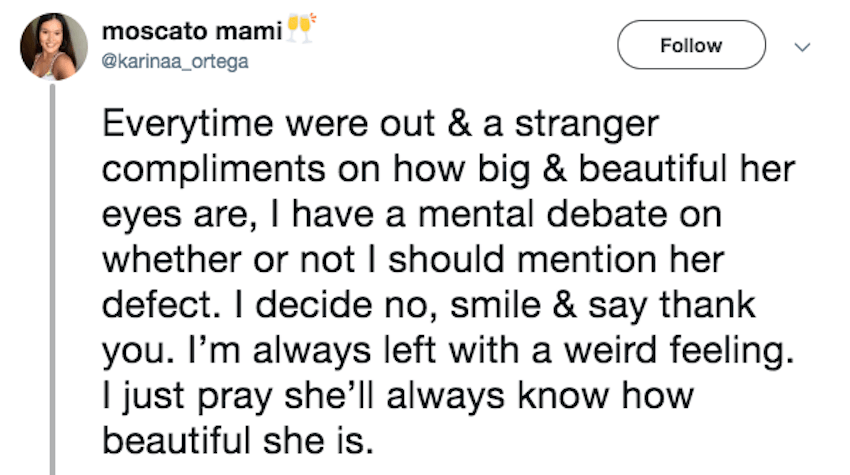Follow the @karinaa_ortega account
The width and height of the screenshot is (850, 475).
point(691,45)
